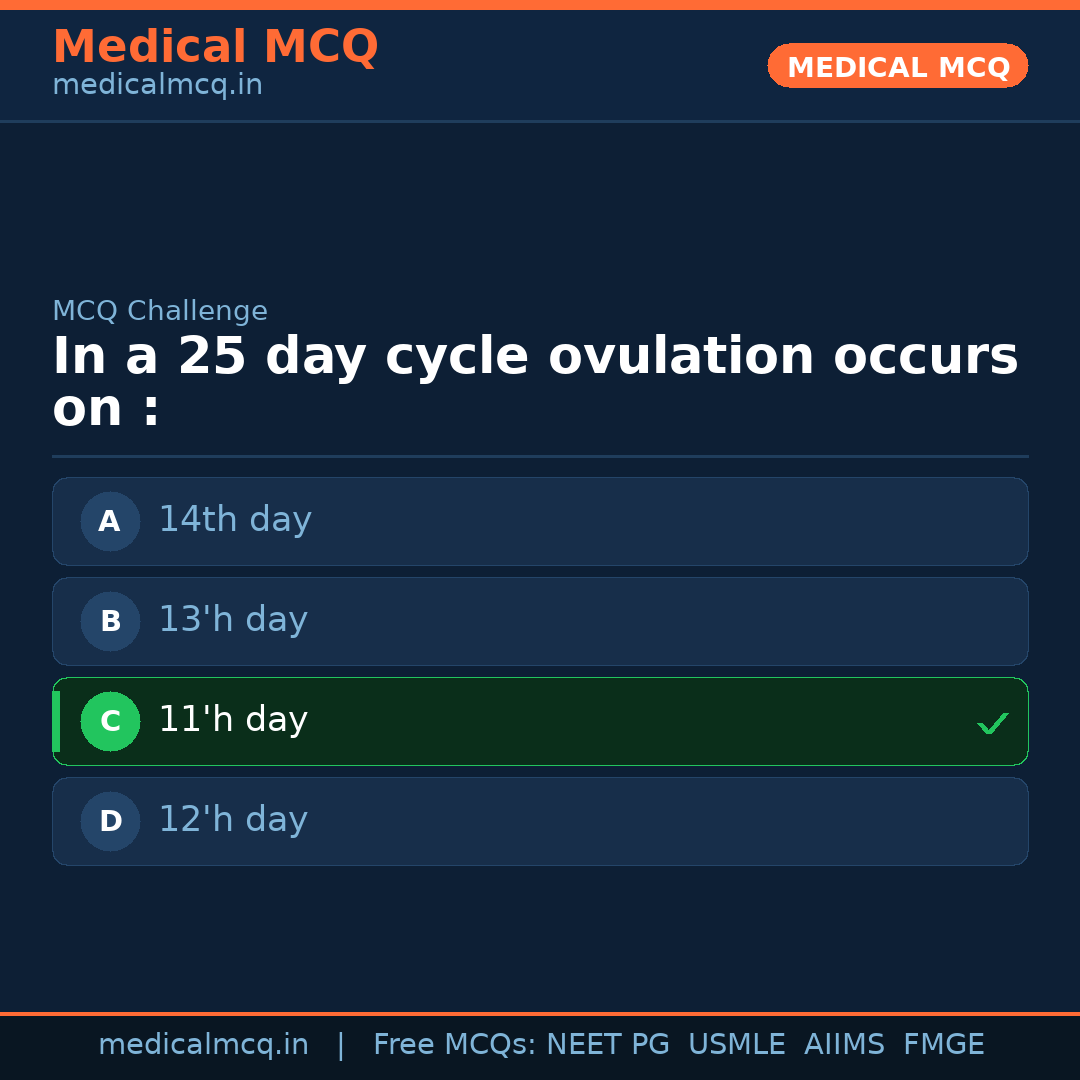Expand the question text area
1080x1080 pixels.
(535, 380)
